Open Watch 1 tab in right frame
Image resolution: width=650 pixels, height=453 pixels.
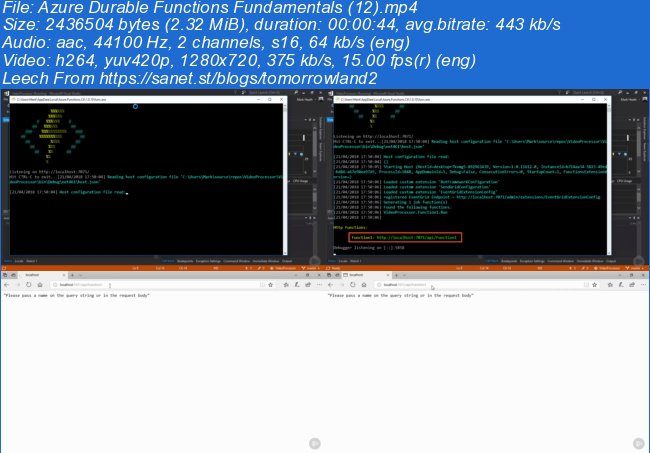pos(356,261)
